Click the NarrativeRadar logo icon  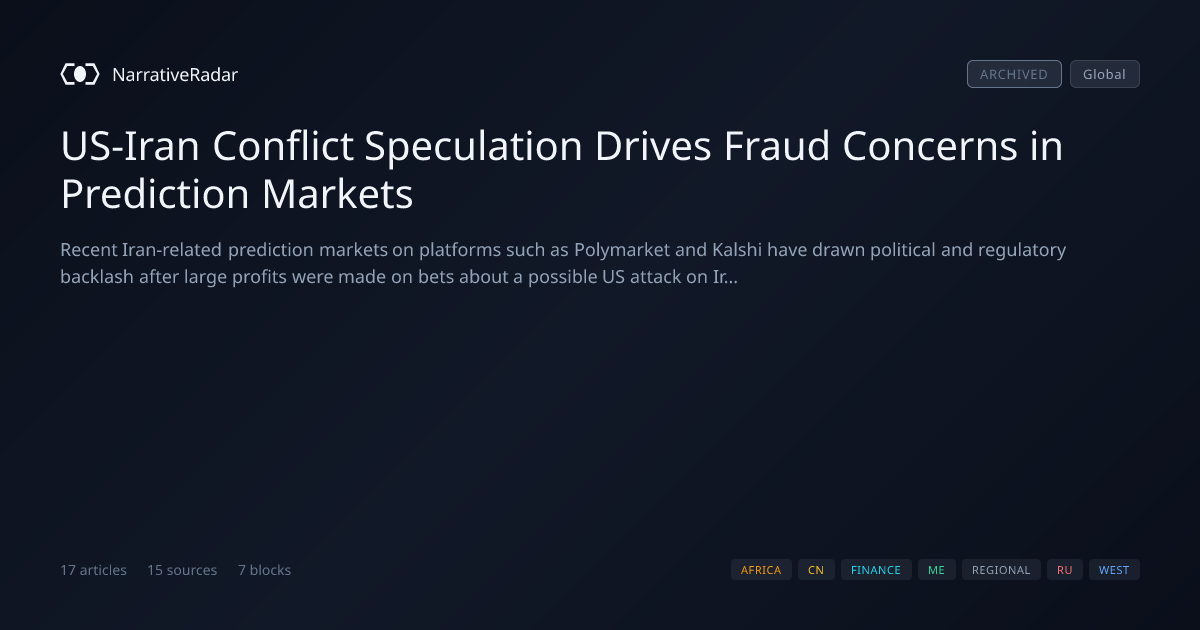[x=80, y=74]
